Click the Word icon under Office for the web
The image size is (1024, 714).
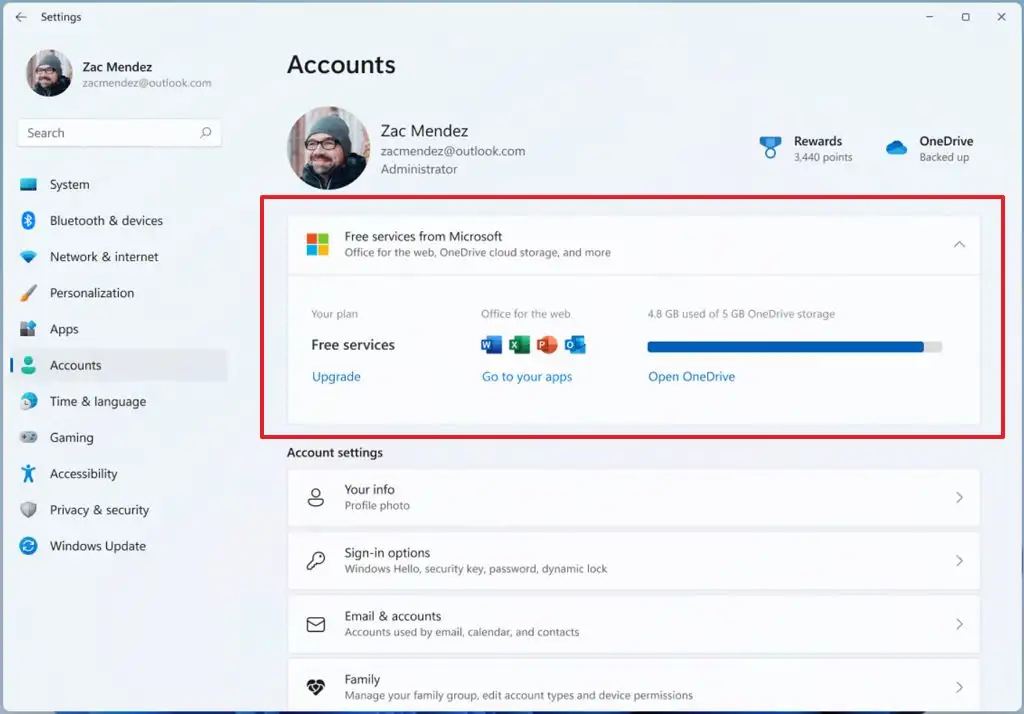tap(491, 345)
